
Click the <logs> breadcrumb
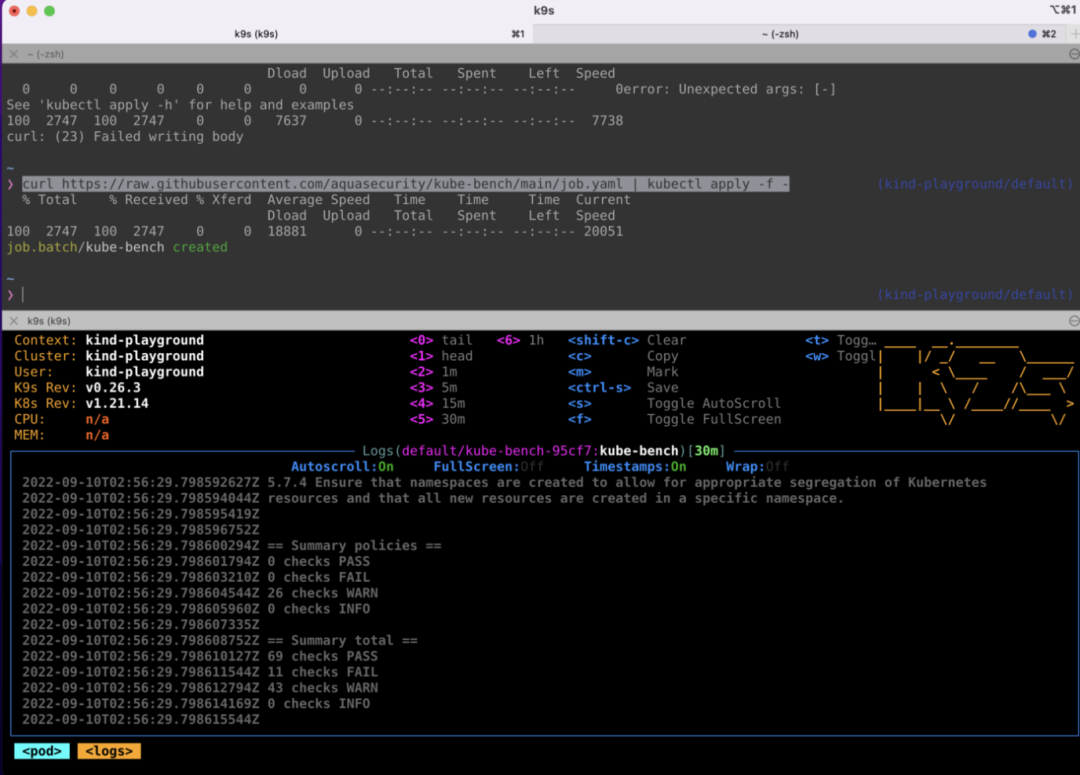pos(109,751)
